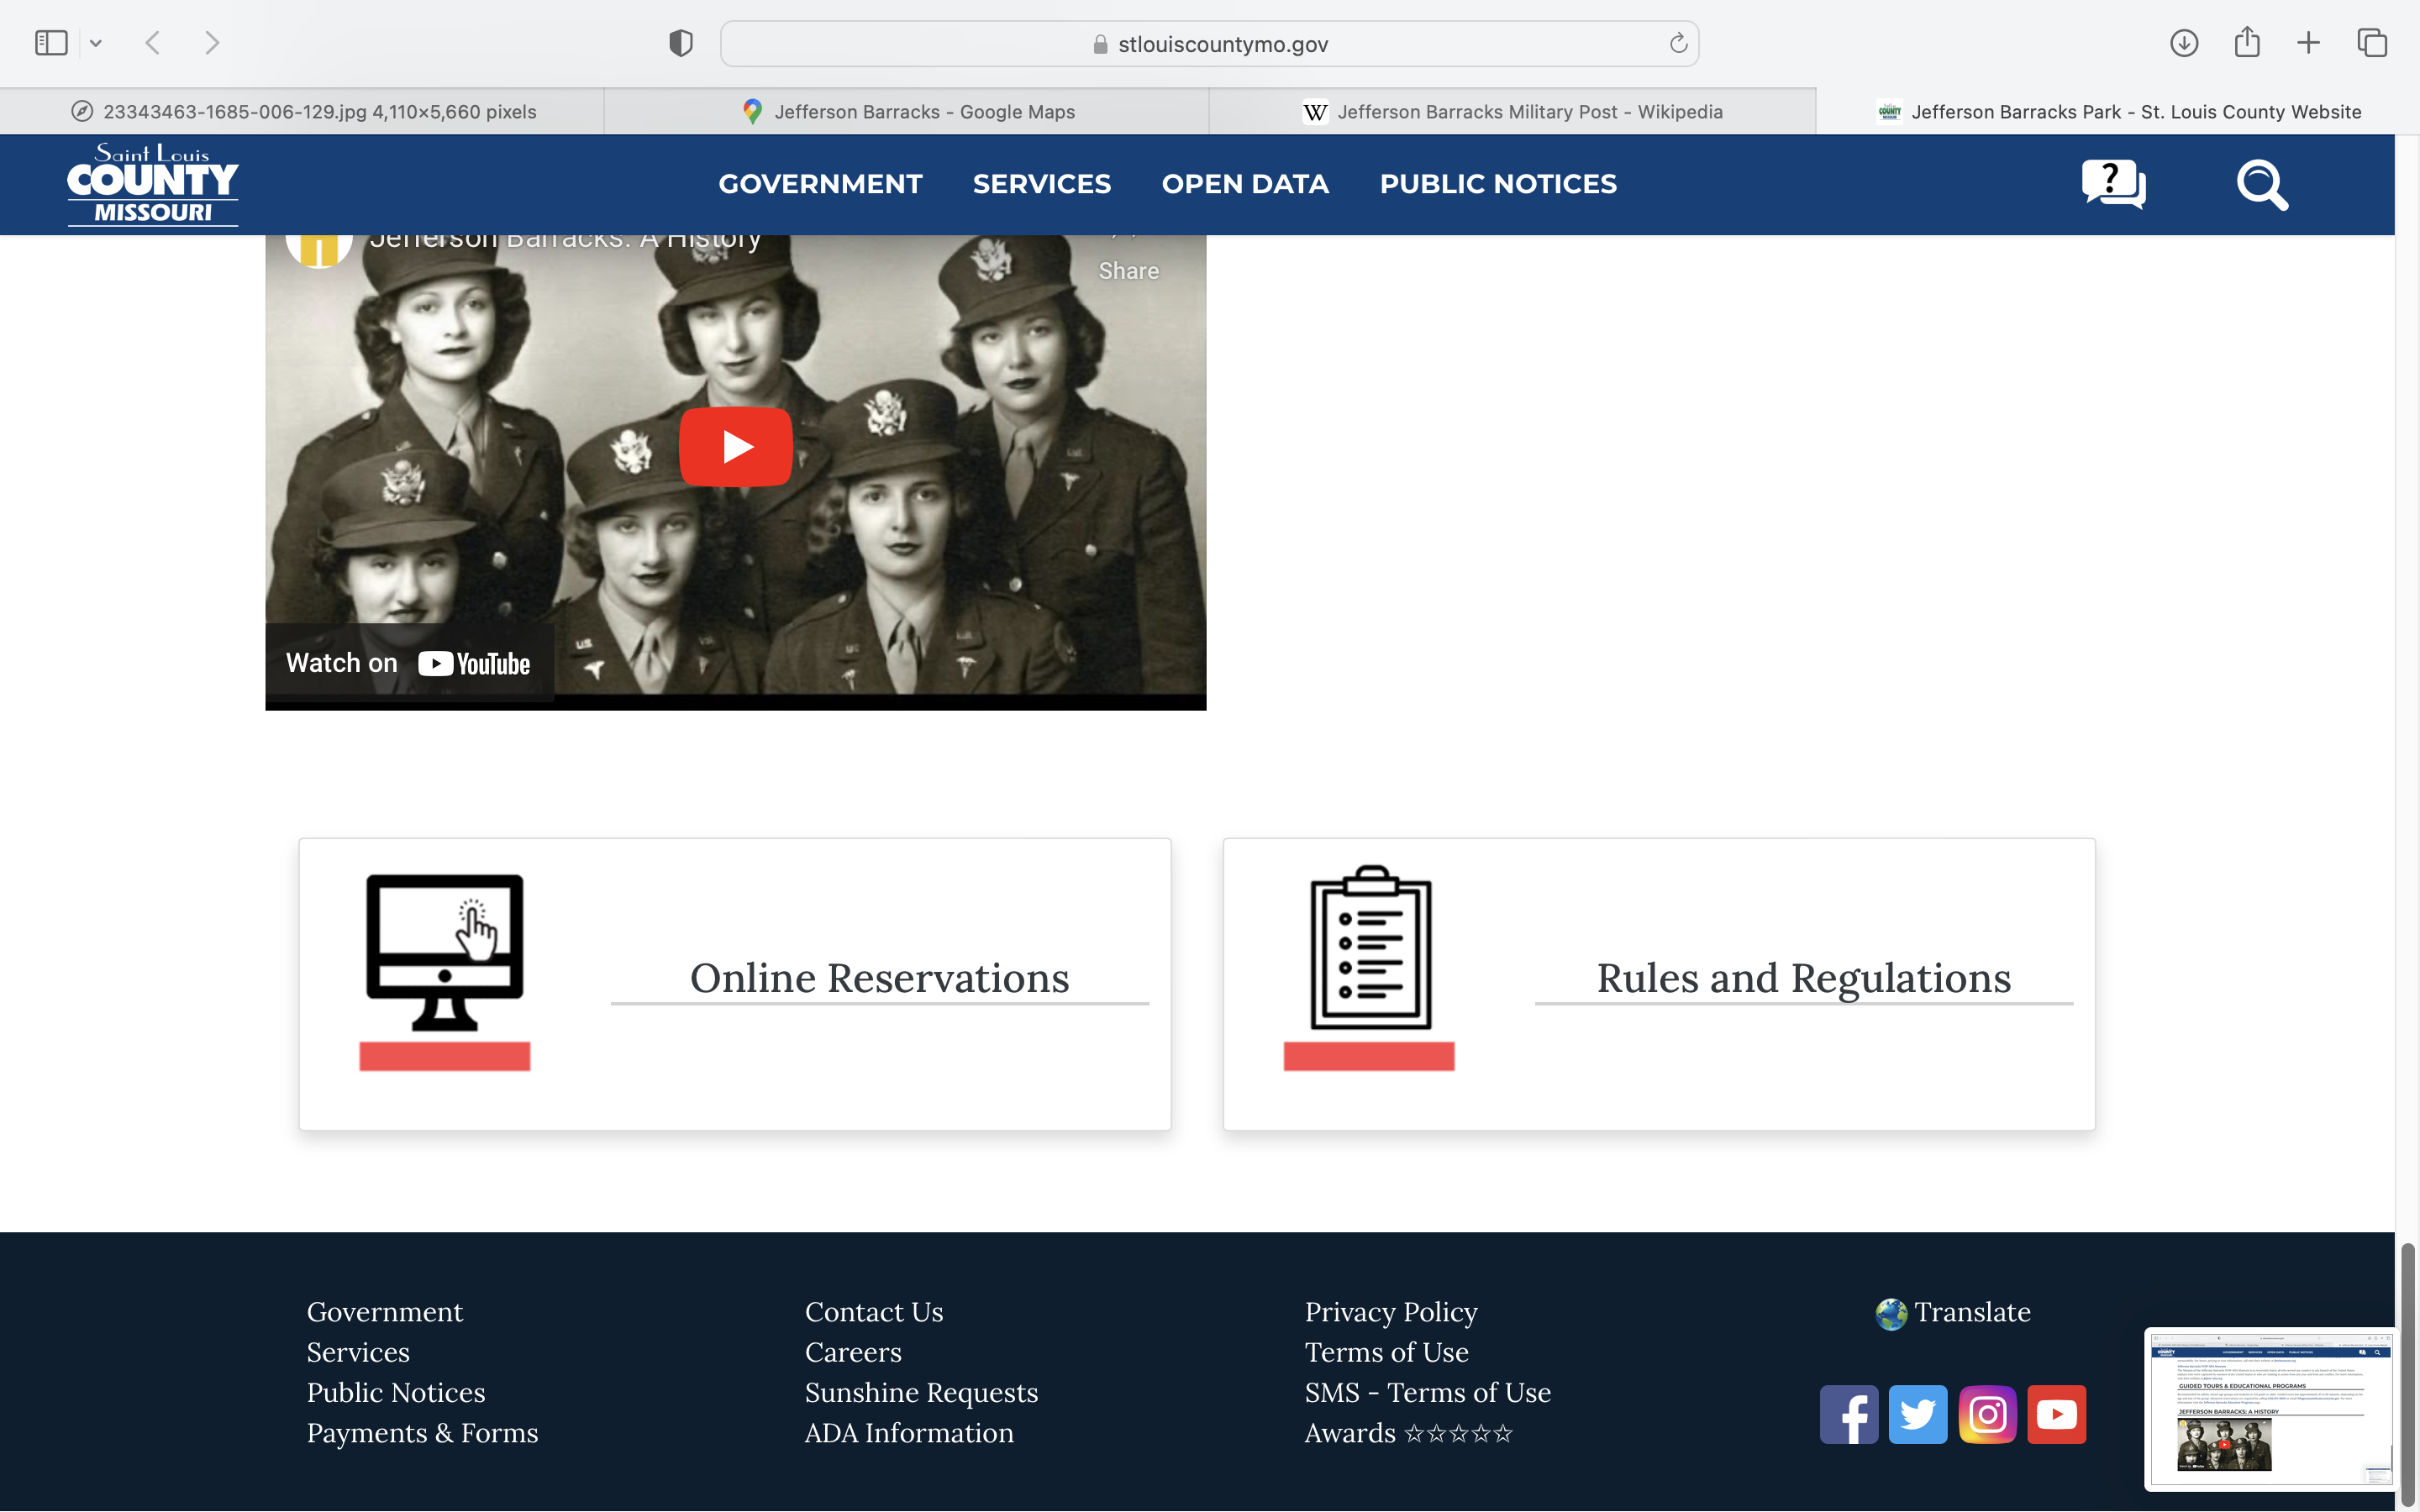The width and height of the screenshot is (2420, 1512).
Task: Click the Safari share icon
Action: pyautogui.click(x=2246, y=43)
